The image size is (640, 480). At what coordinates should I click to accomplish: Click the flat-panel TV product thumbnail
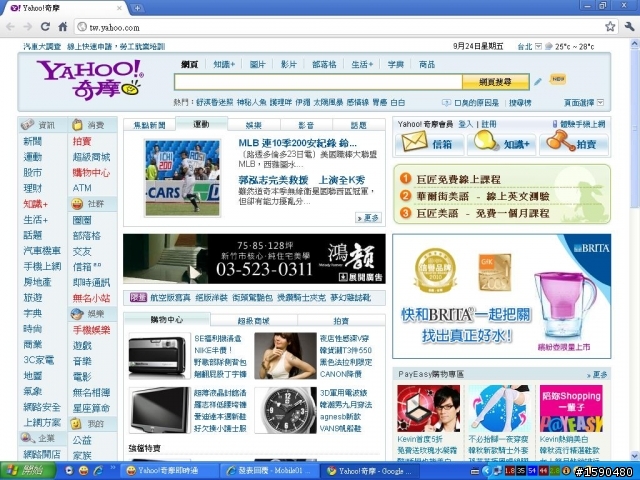click(x=160, y=410)
